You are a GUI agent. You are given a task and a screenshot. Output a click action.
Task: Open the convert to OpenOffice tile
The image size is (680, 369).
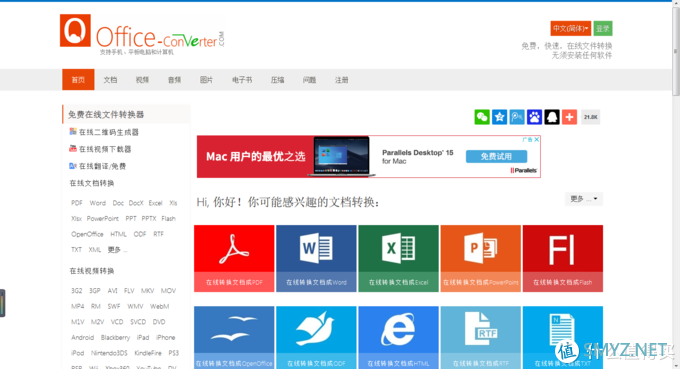tap(234, 338)
